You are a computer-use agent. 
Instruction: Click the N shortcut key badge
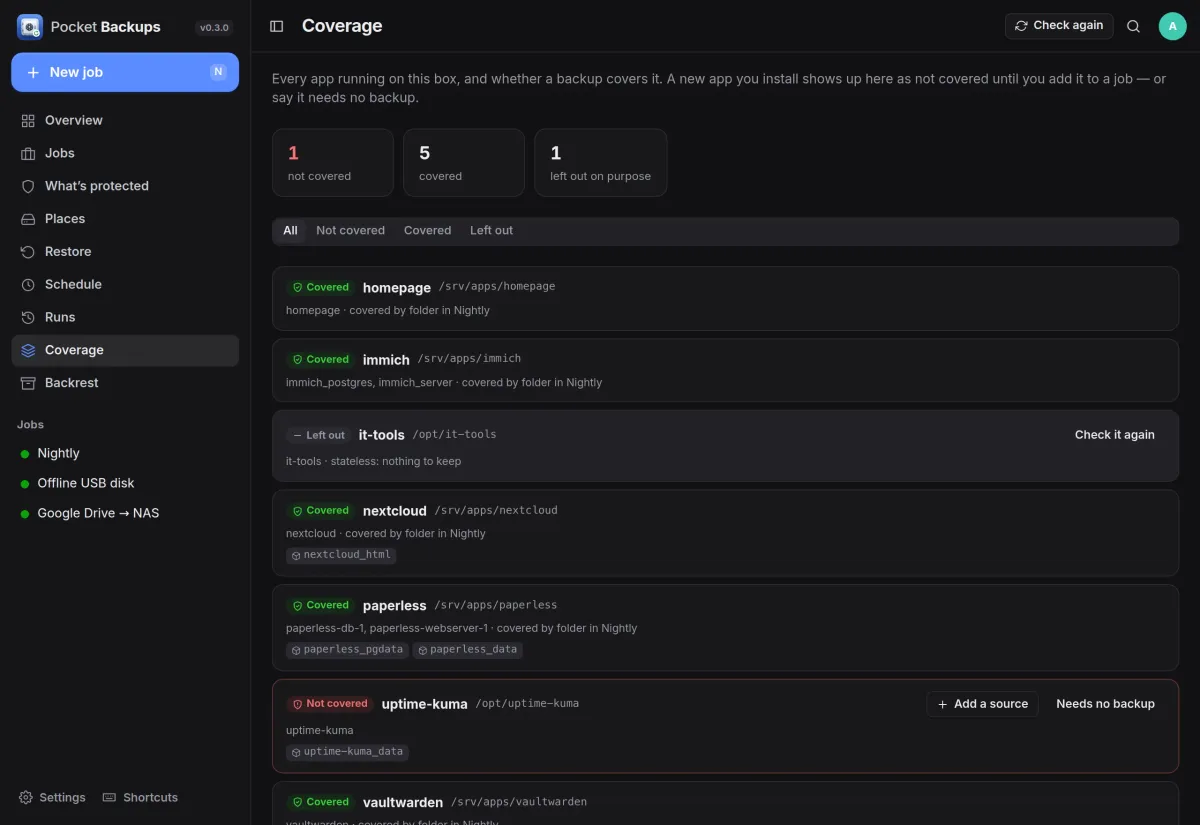[218, 72]
